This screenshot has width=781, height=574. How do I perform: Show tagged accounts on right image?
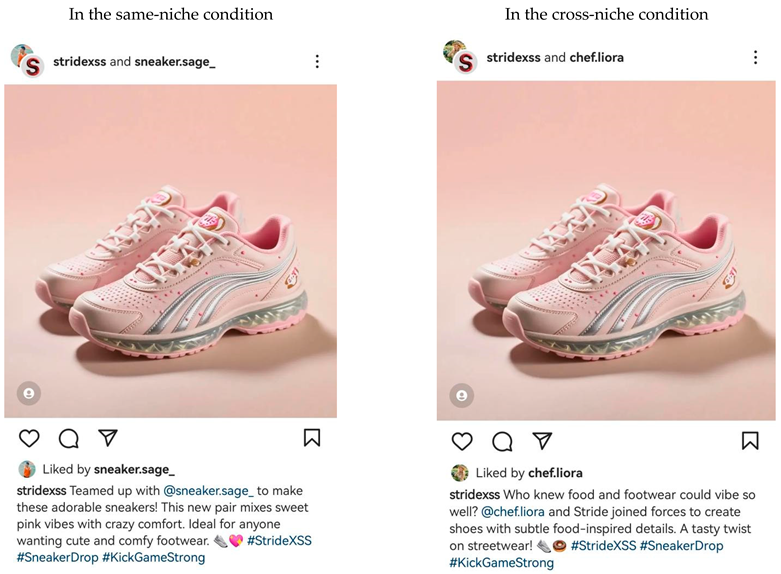click(x=461, y=397)
